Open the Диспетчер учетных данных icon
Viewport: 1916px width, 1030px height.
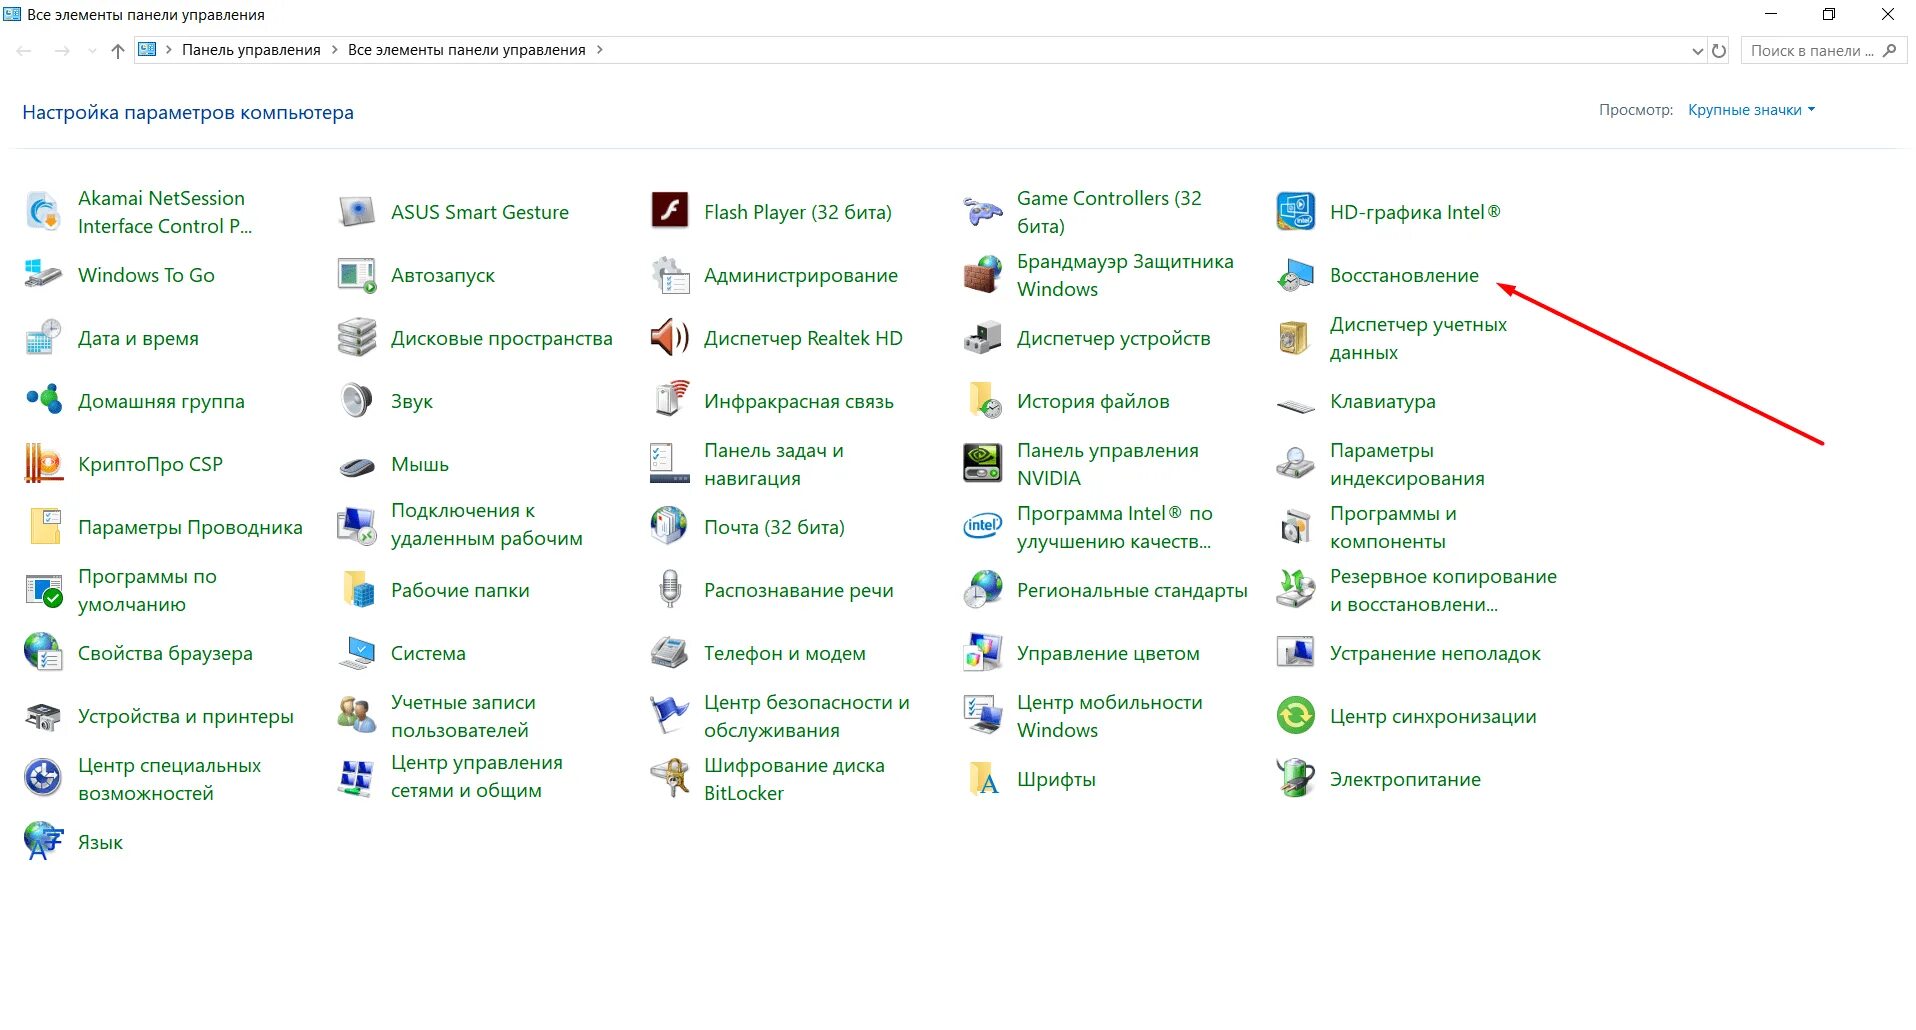[1295, 338]
